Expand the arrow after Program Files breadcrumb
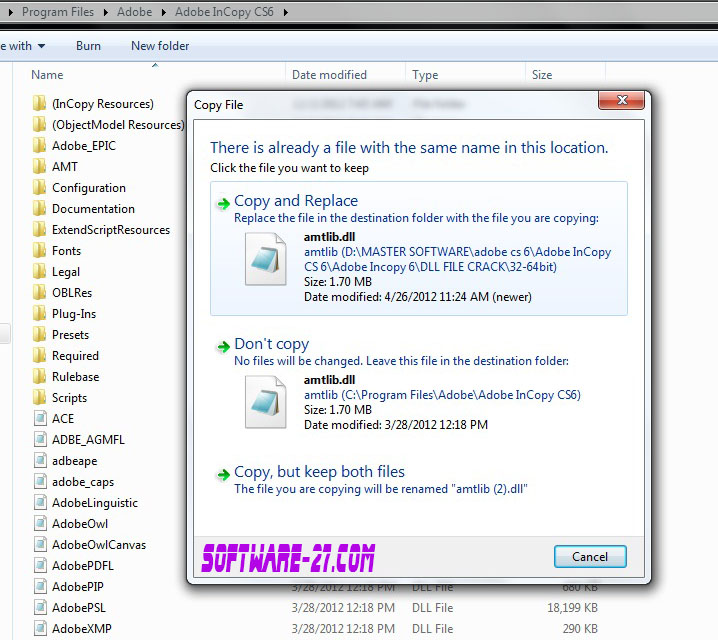Viewport: 718px width, 640px height. (x=106, y=12)
